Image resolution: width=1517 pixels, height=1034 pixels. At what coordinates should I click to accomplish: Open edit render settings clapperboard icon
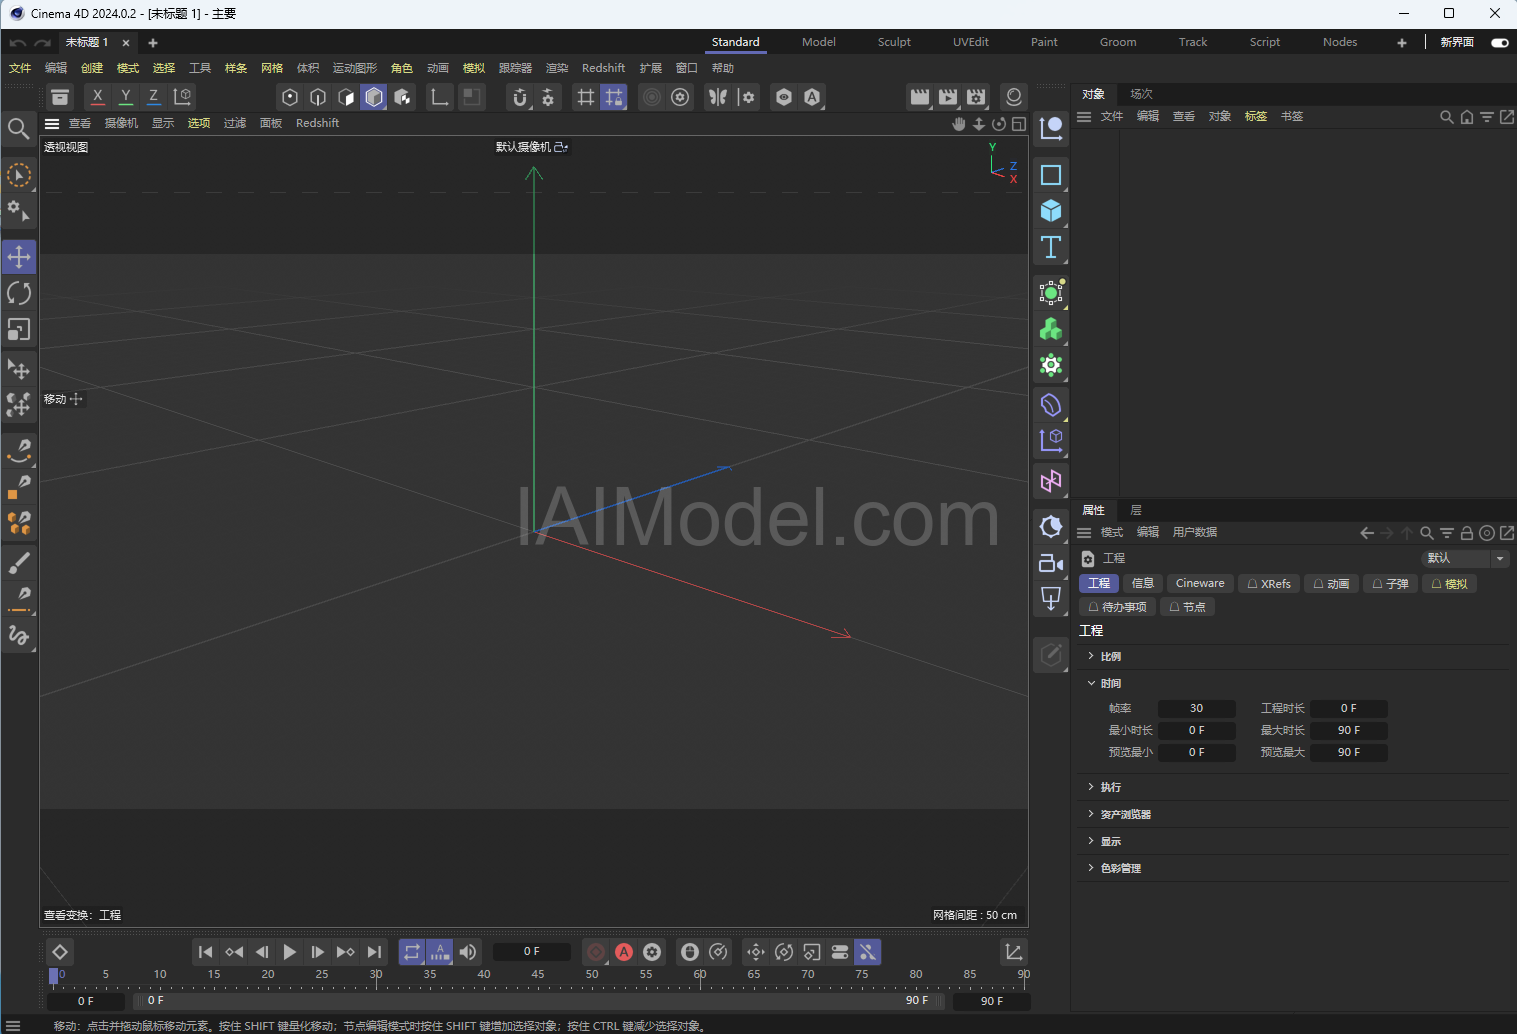[976, 97]
